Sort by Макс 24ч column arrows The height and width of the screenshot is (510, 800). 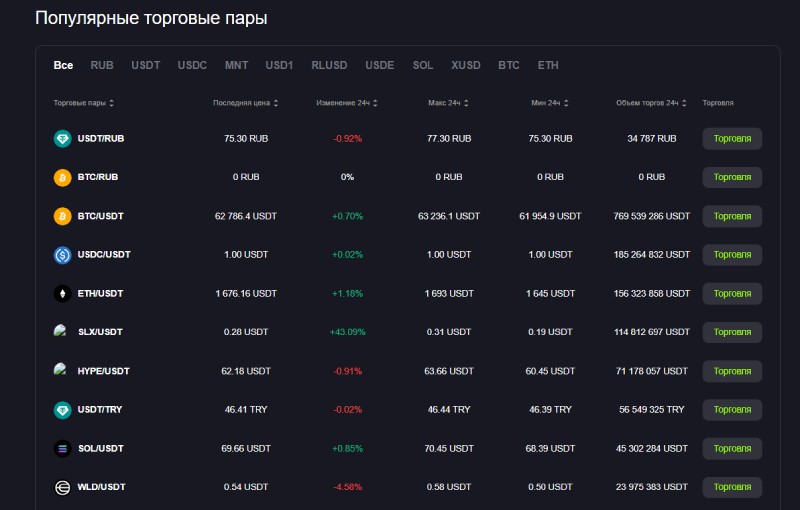466,103
